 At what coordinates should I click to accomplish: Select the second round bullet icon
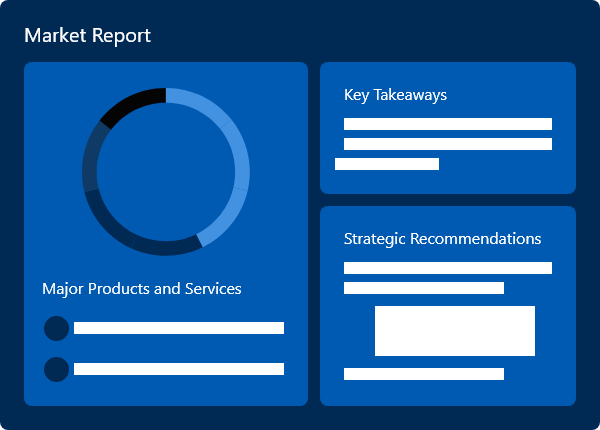coord(57,369)
